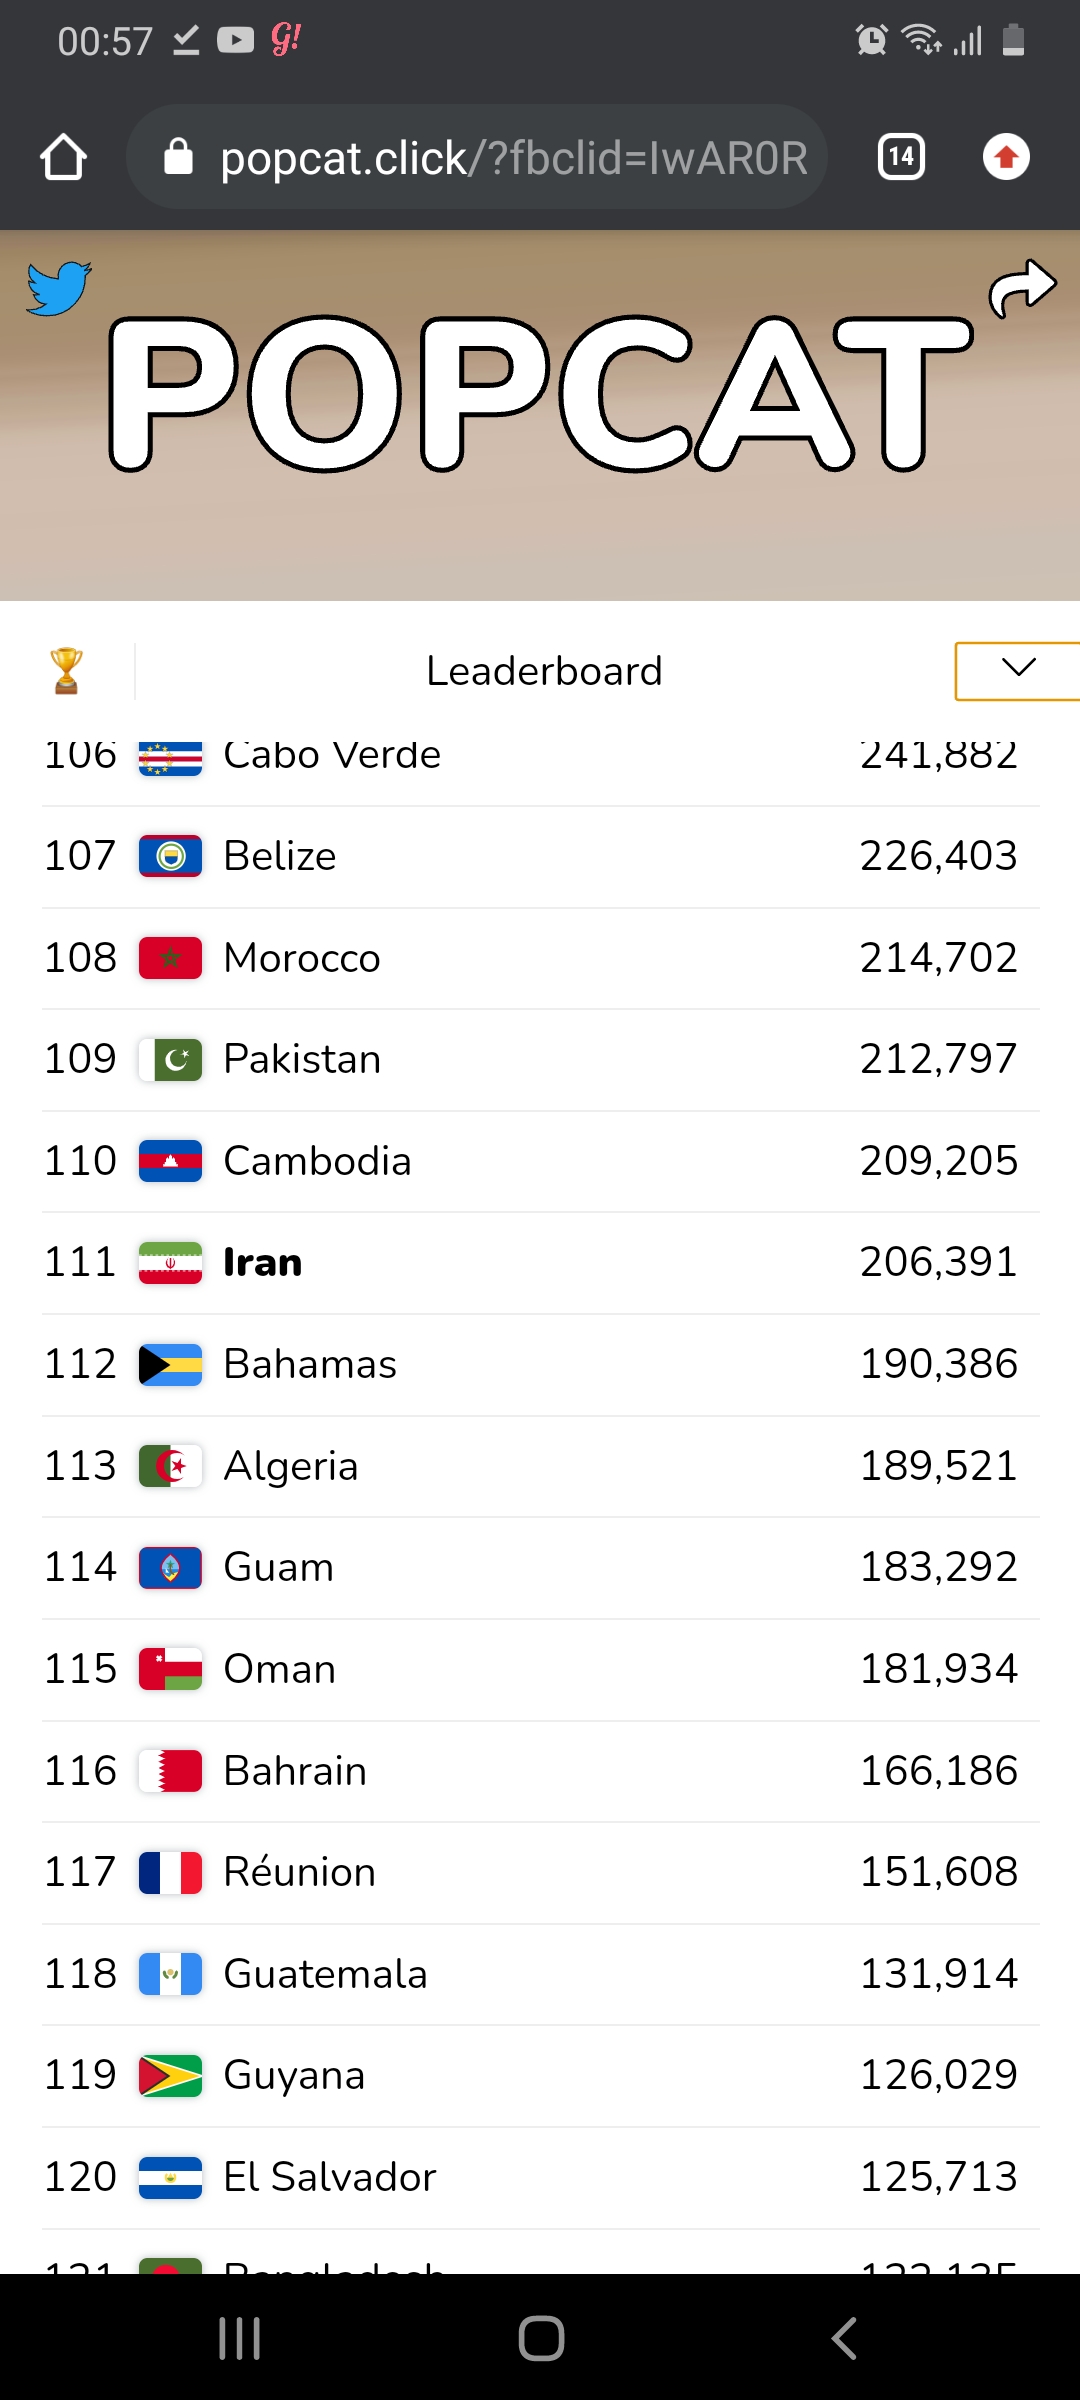Tap the Twitter bird icon

(x=59, y=289)
